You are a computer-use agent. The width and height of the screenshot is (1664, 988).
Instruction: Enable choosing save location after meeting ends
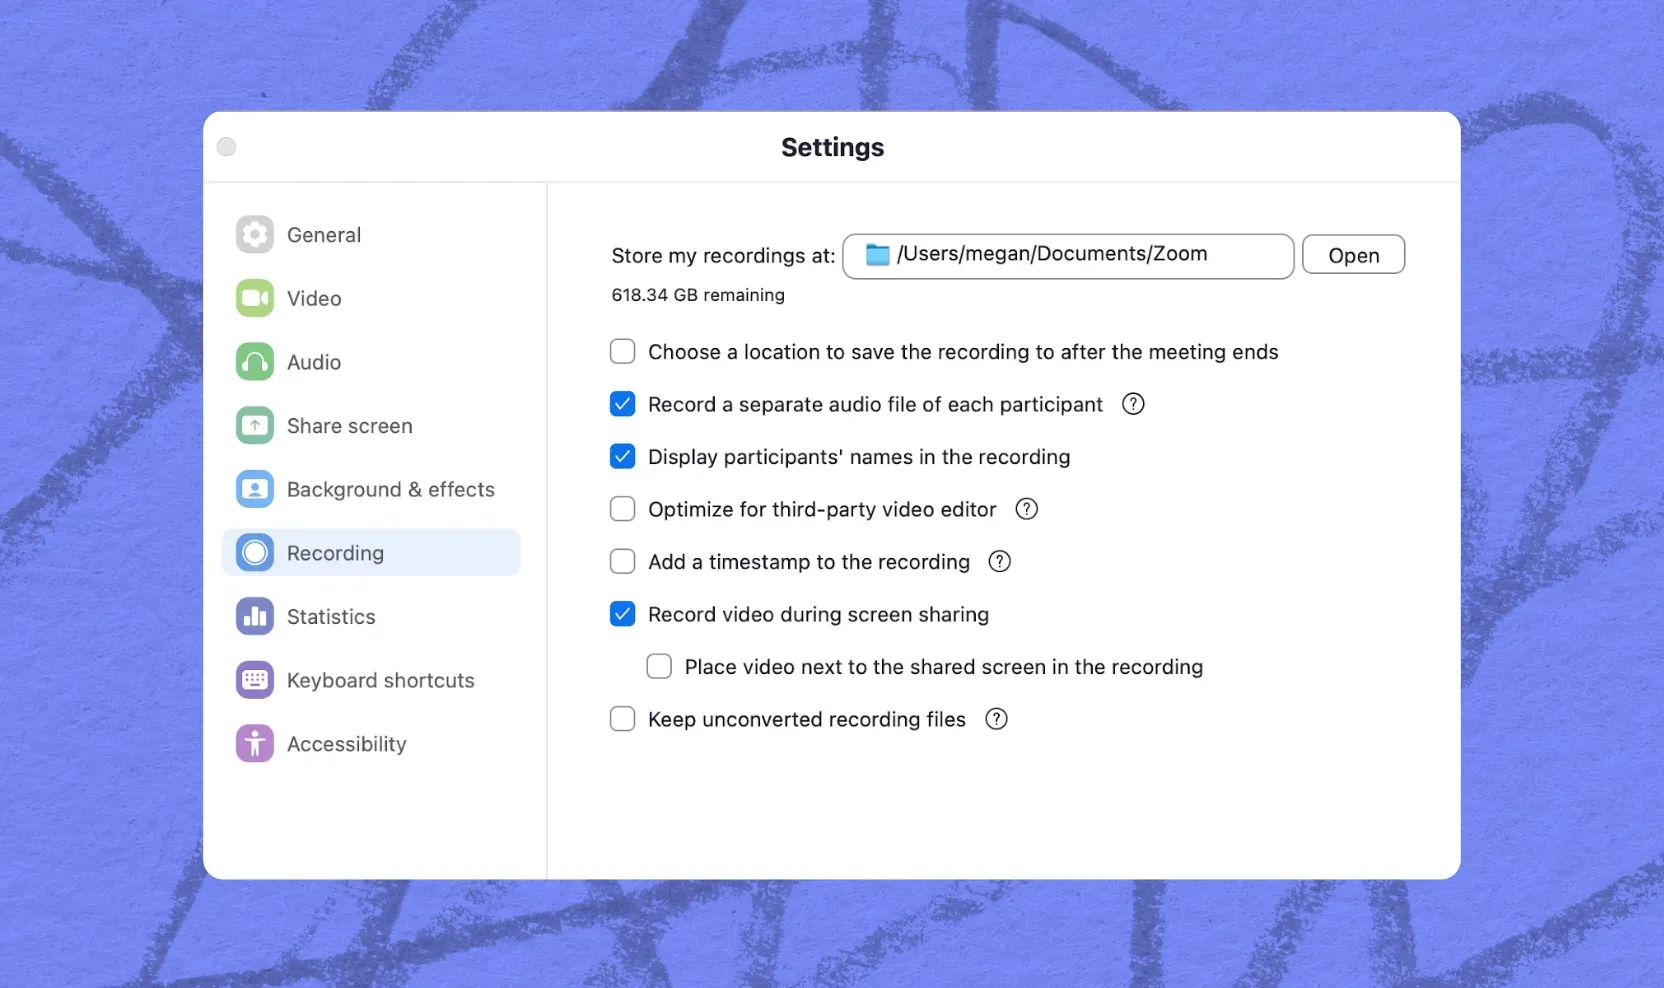[x=623, y=352]
